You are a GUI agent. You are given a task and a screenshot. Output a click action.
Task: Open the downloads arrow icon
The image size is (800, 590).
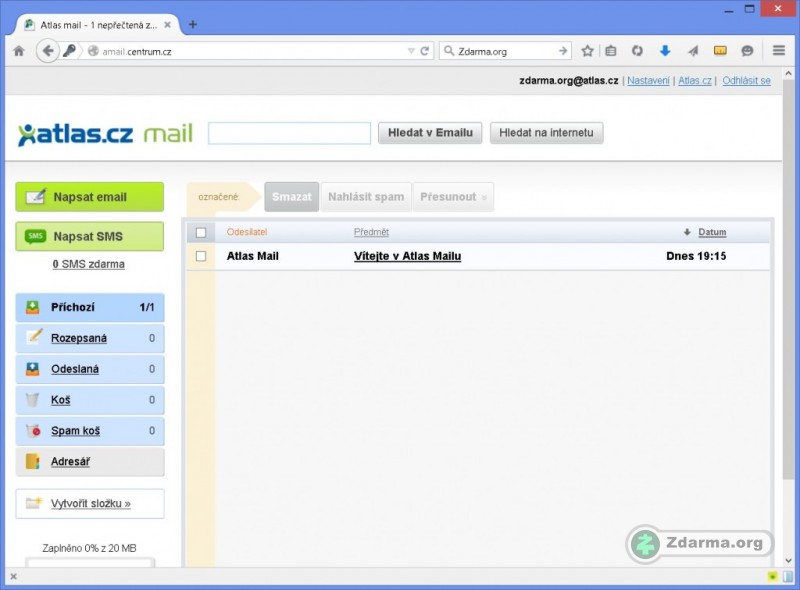click(x=665, y=51)
